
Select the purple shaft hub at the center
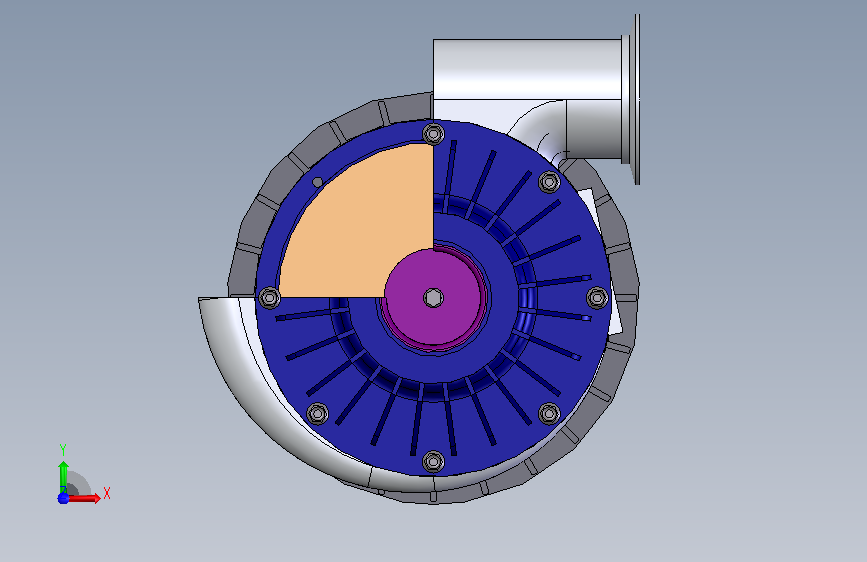[433, 299]
